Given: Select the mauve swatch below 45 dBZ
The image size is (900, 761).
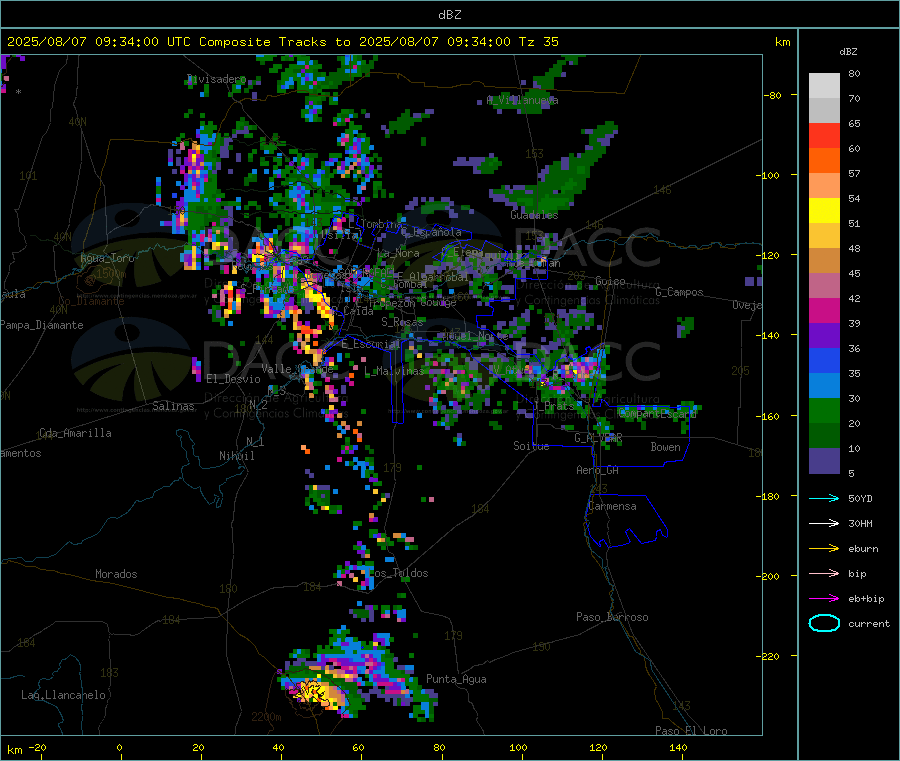Looking at the screenshot, I should [824, 286].
